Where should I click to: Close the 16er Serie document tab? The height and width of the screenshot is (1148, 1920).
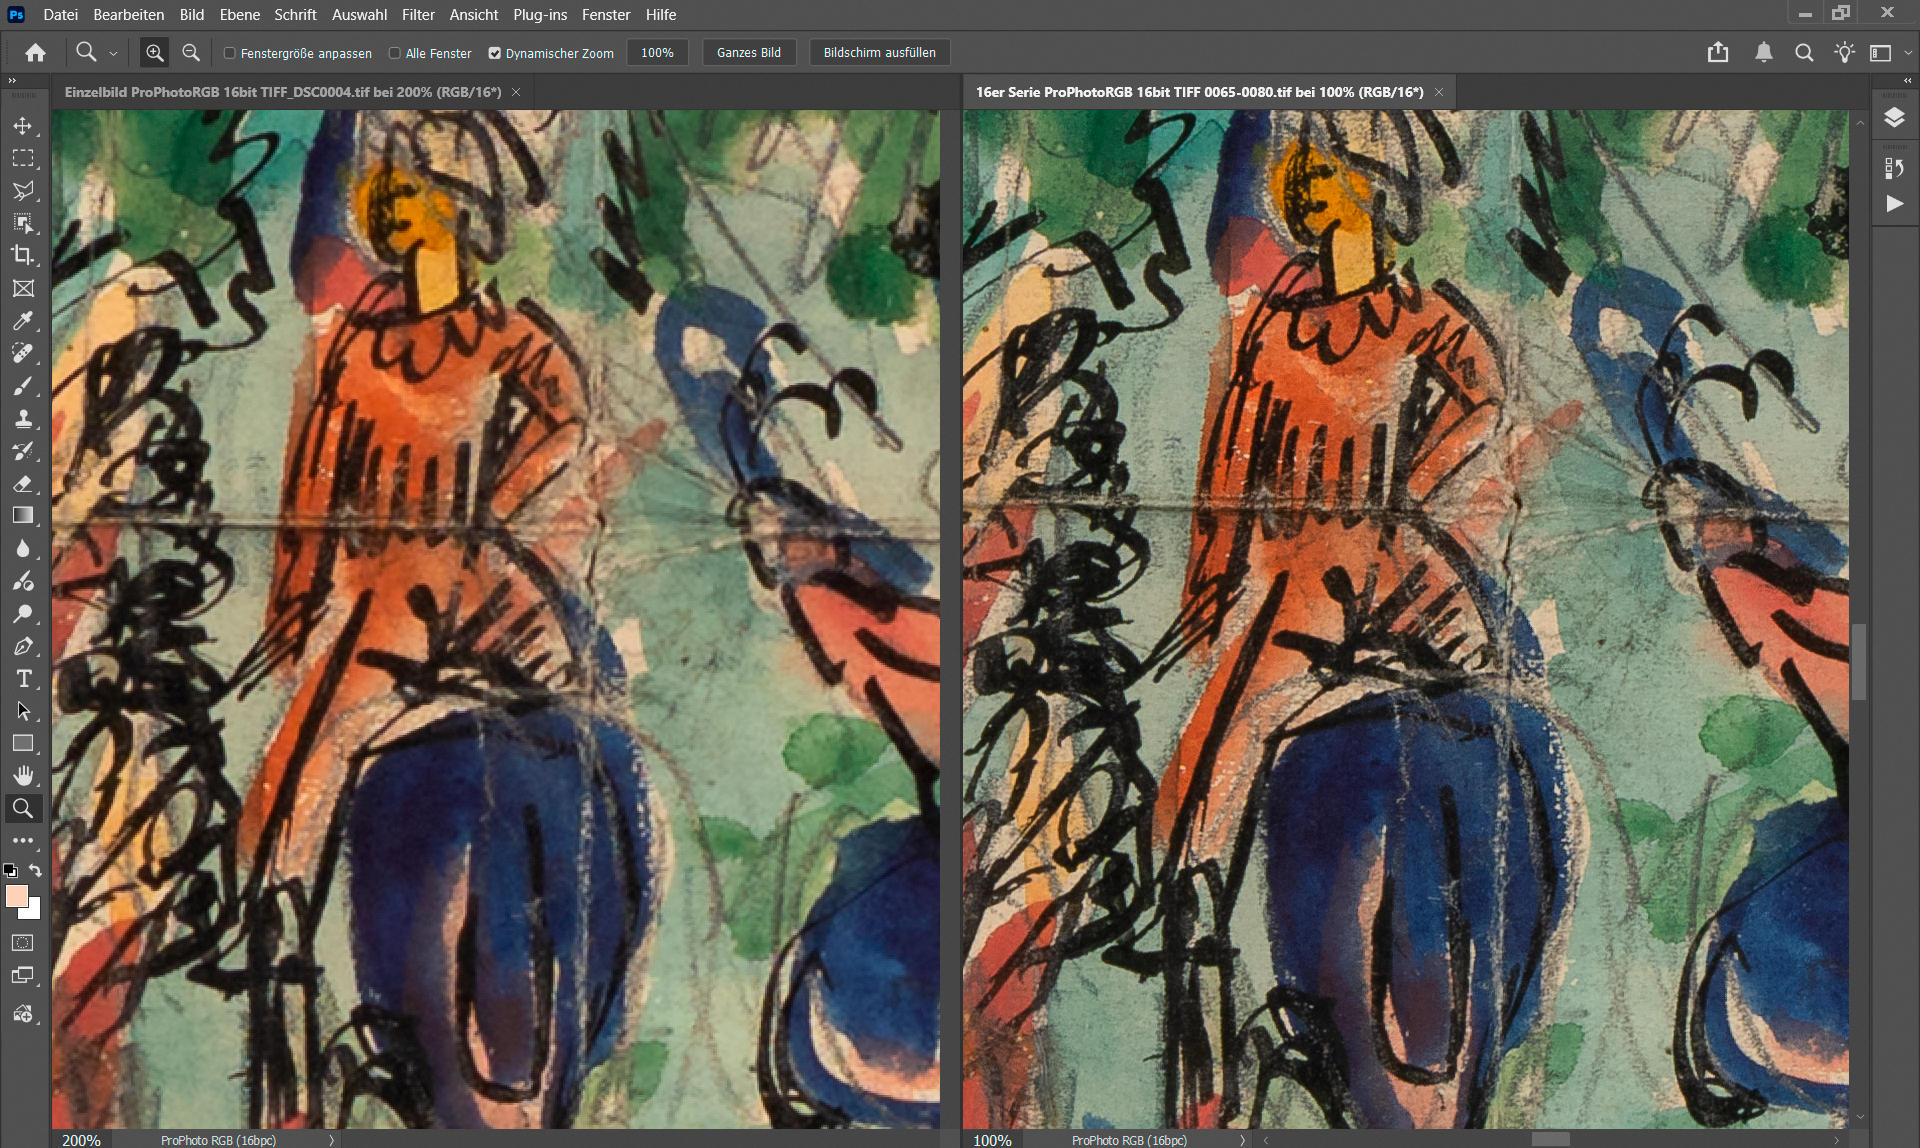(1439, 92)
